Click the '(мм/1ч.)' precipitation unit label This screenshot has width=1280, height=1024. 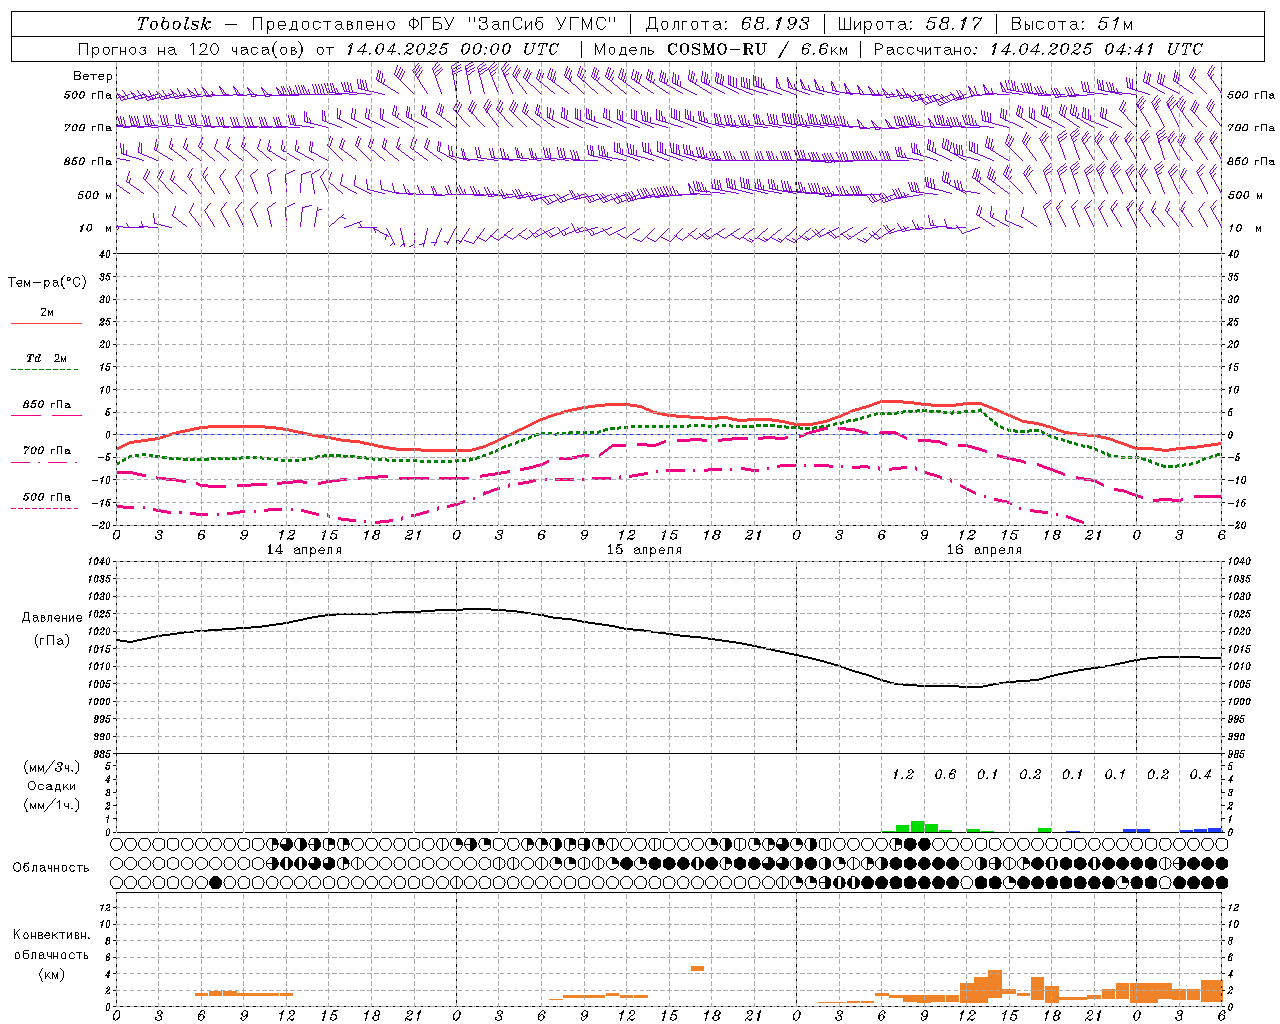pos(52,805)
